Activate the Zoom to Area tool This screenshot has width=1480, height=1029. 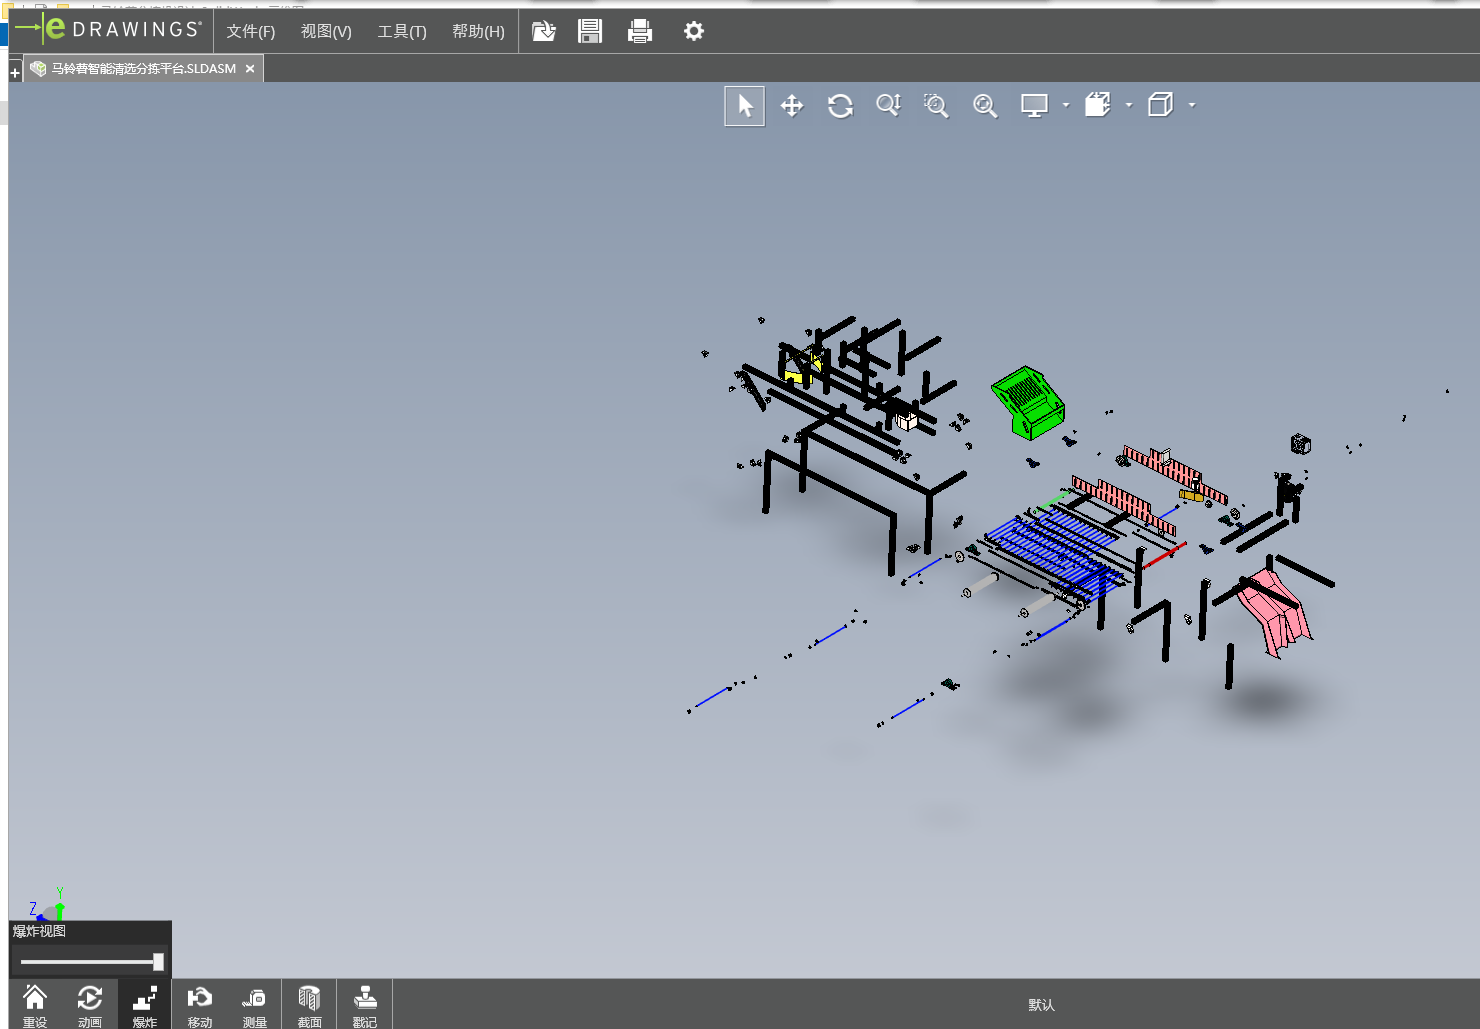[936, 106]
